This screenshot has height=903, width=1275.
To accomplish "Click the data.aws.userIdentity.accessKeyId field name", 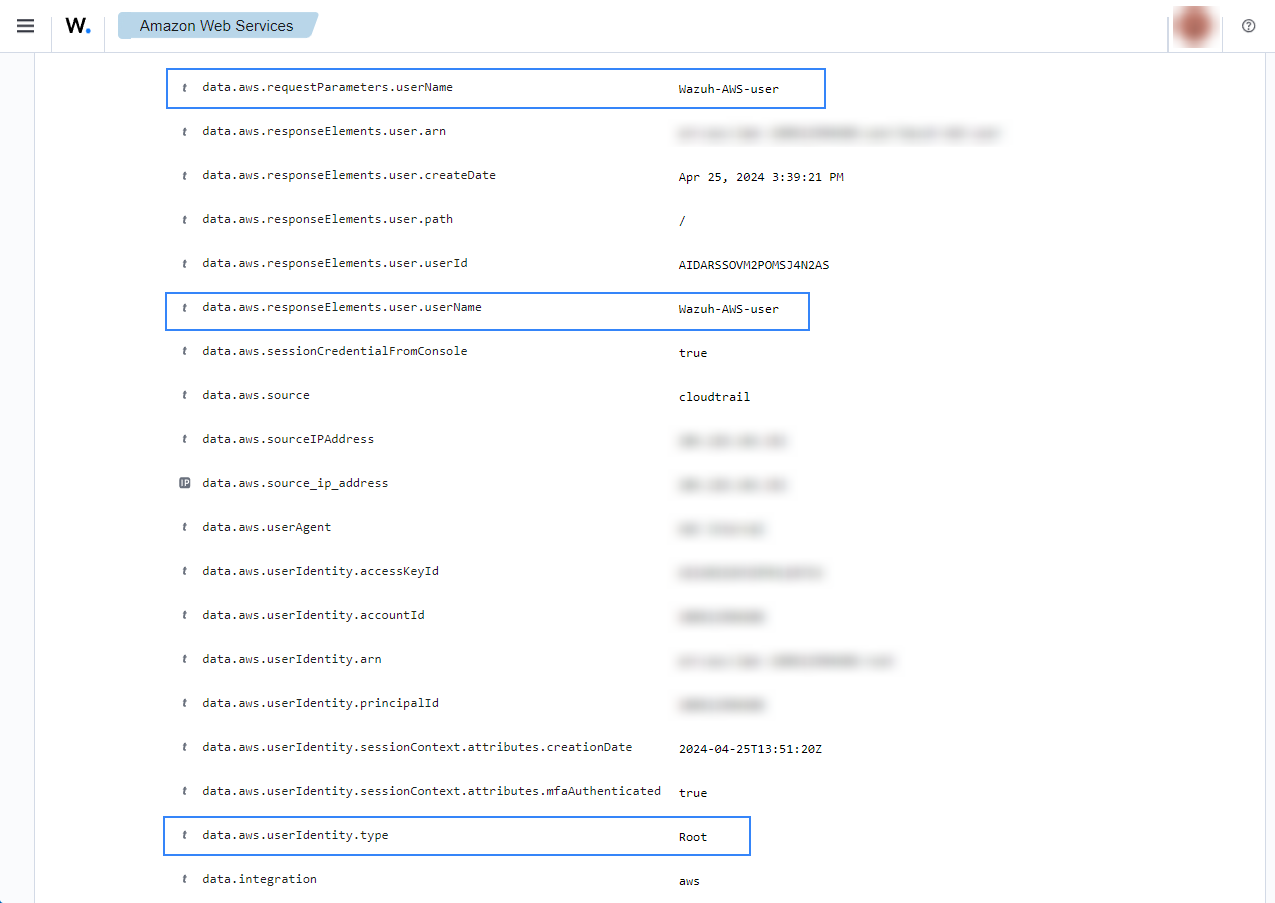I will coord(320,571).
